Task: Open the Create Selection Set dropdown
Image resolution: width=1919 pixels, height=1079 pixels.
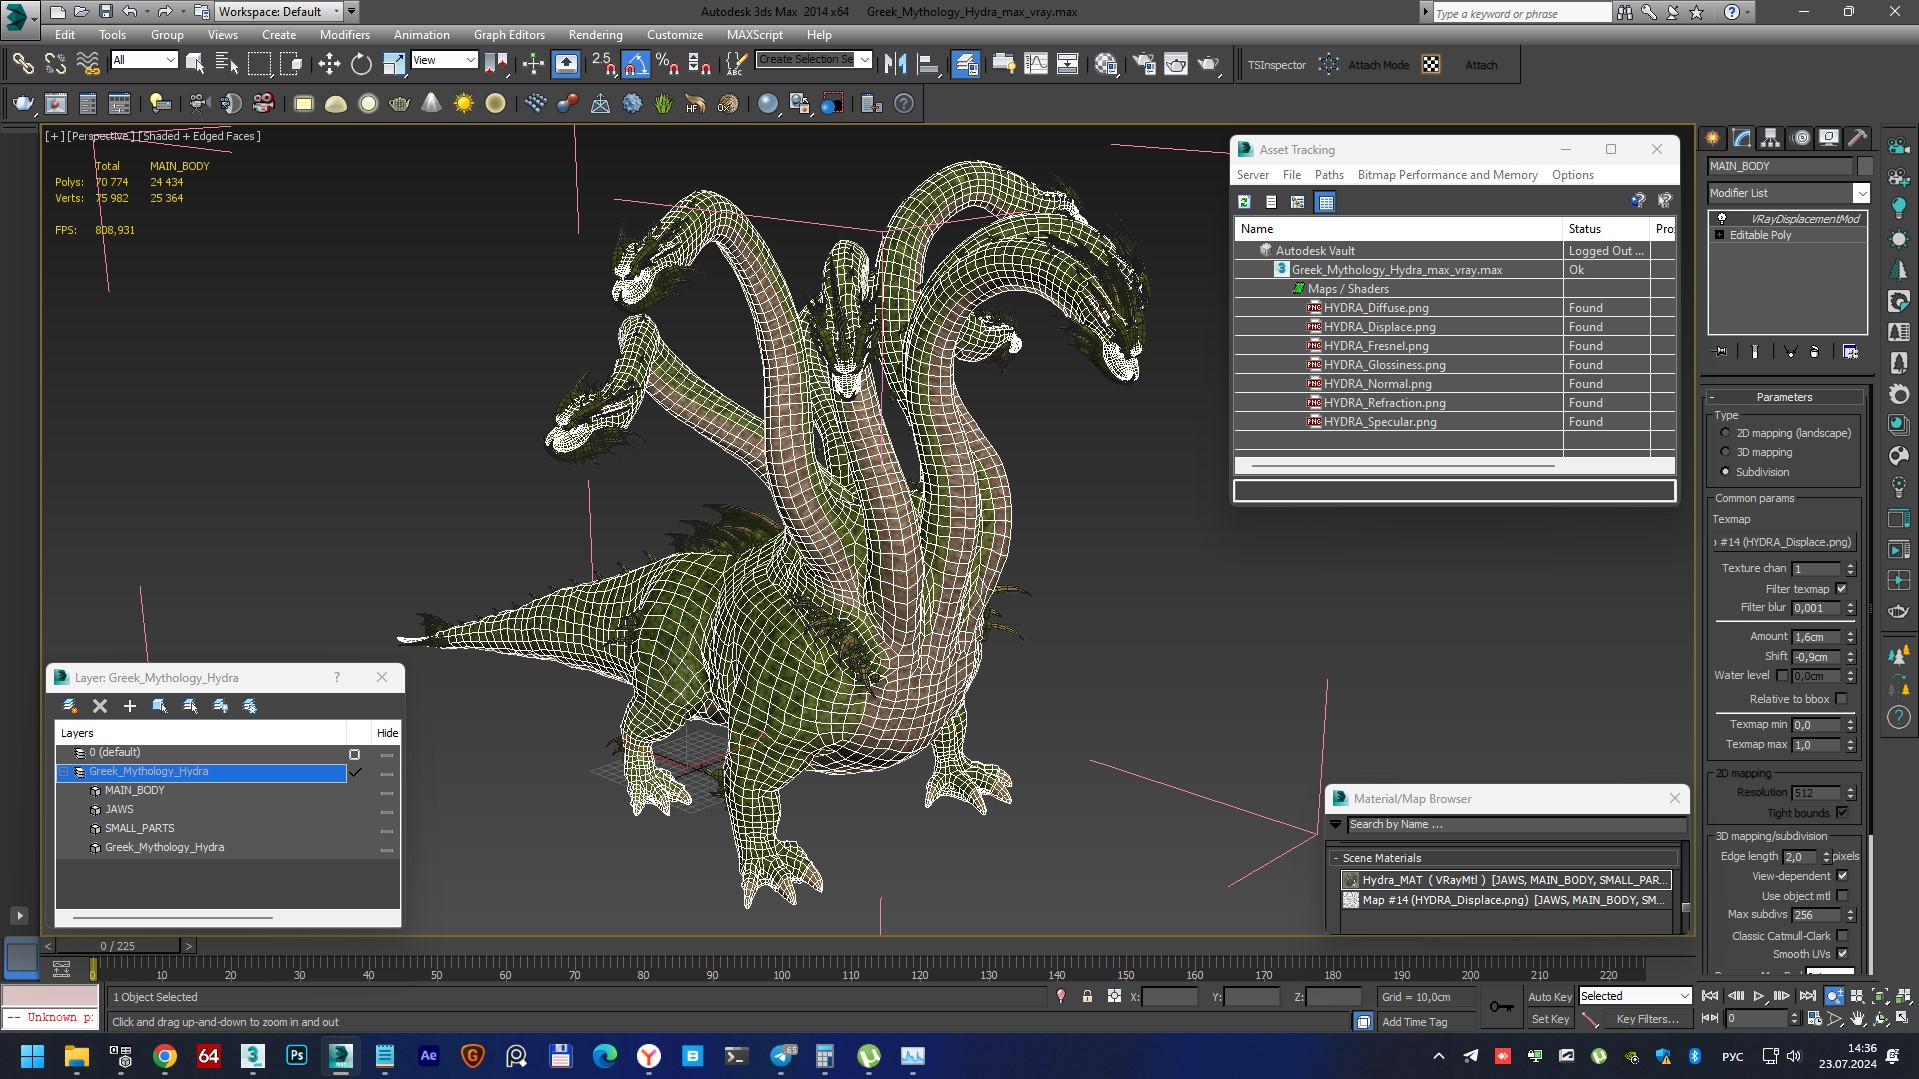Action: click(864, 60)
